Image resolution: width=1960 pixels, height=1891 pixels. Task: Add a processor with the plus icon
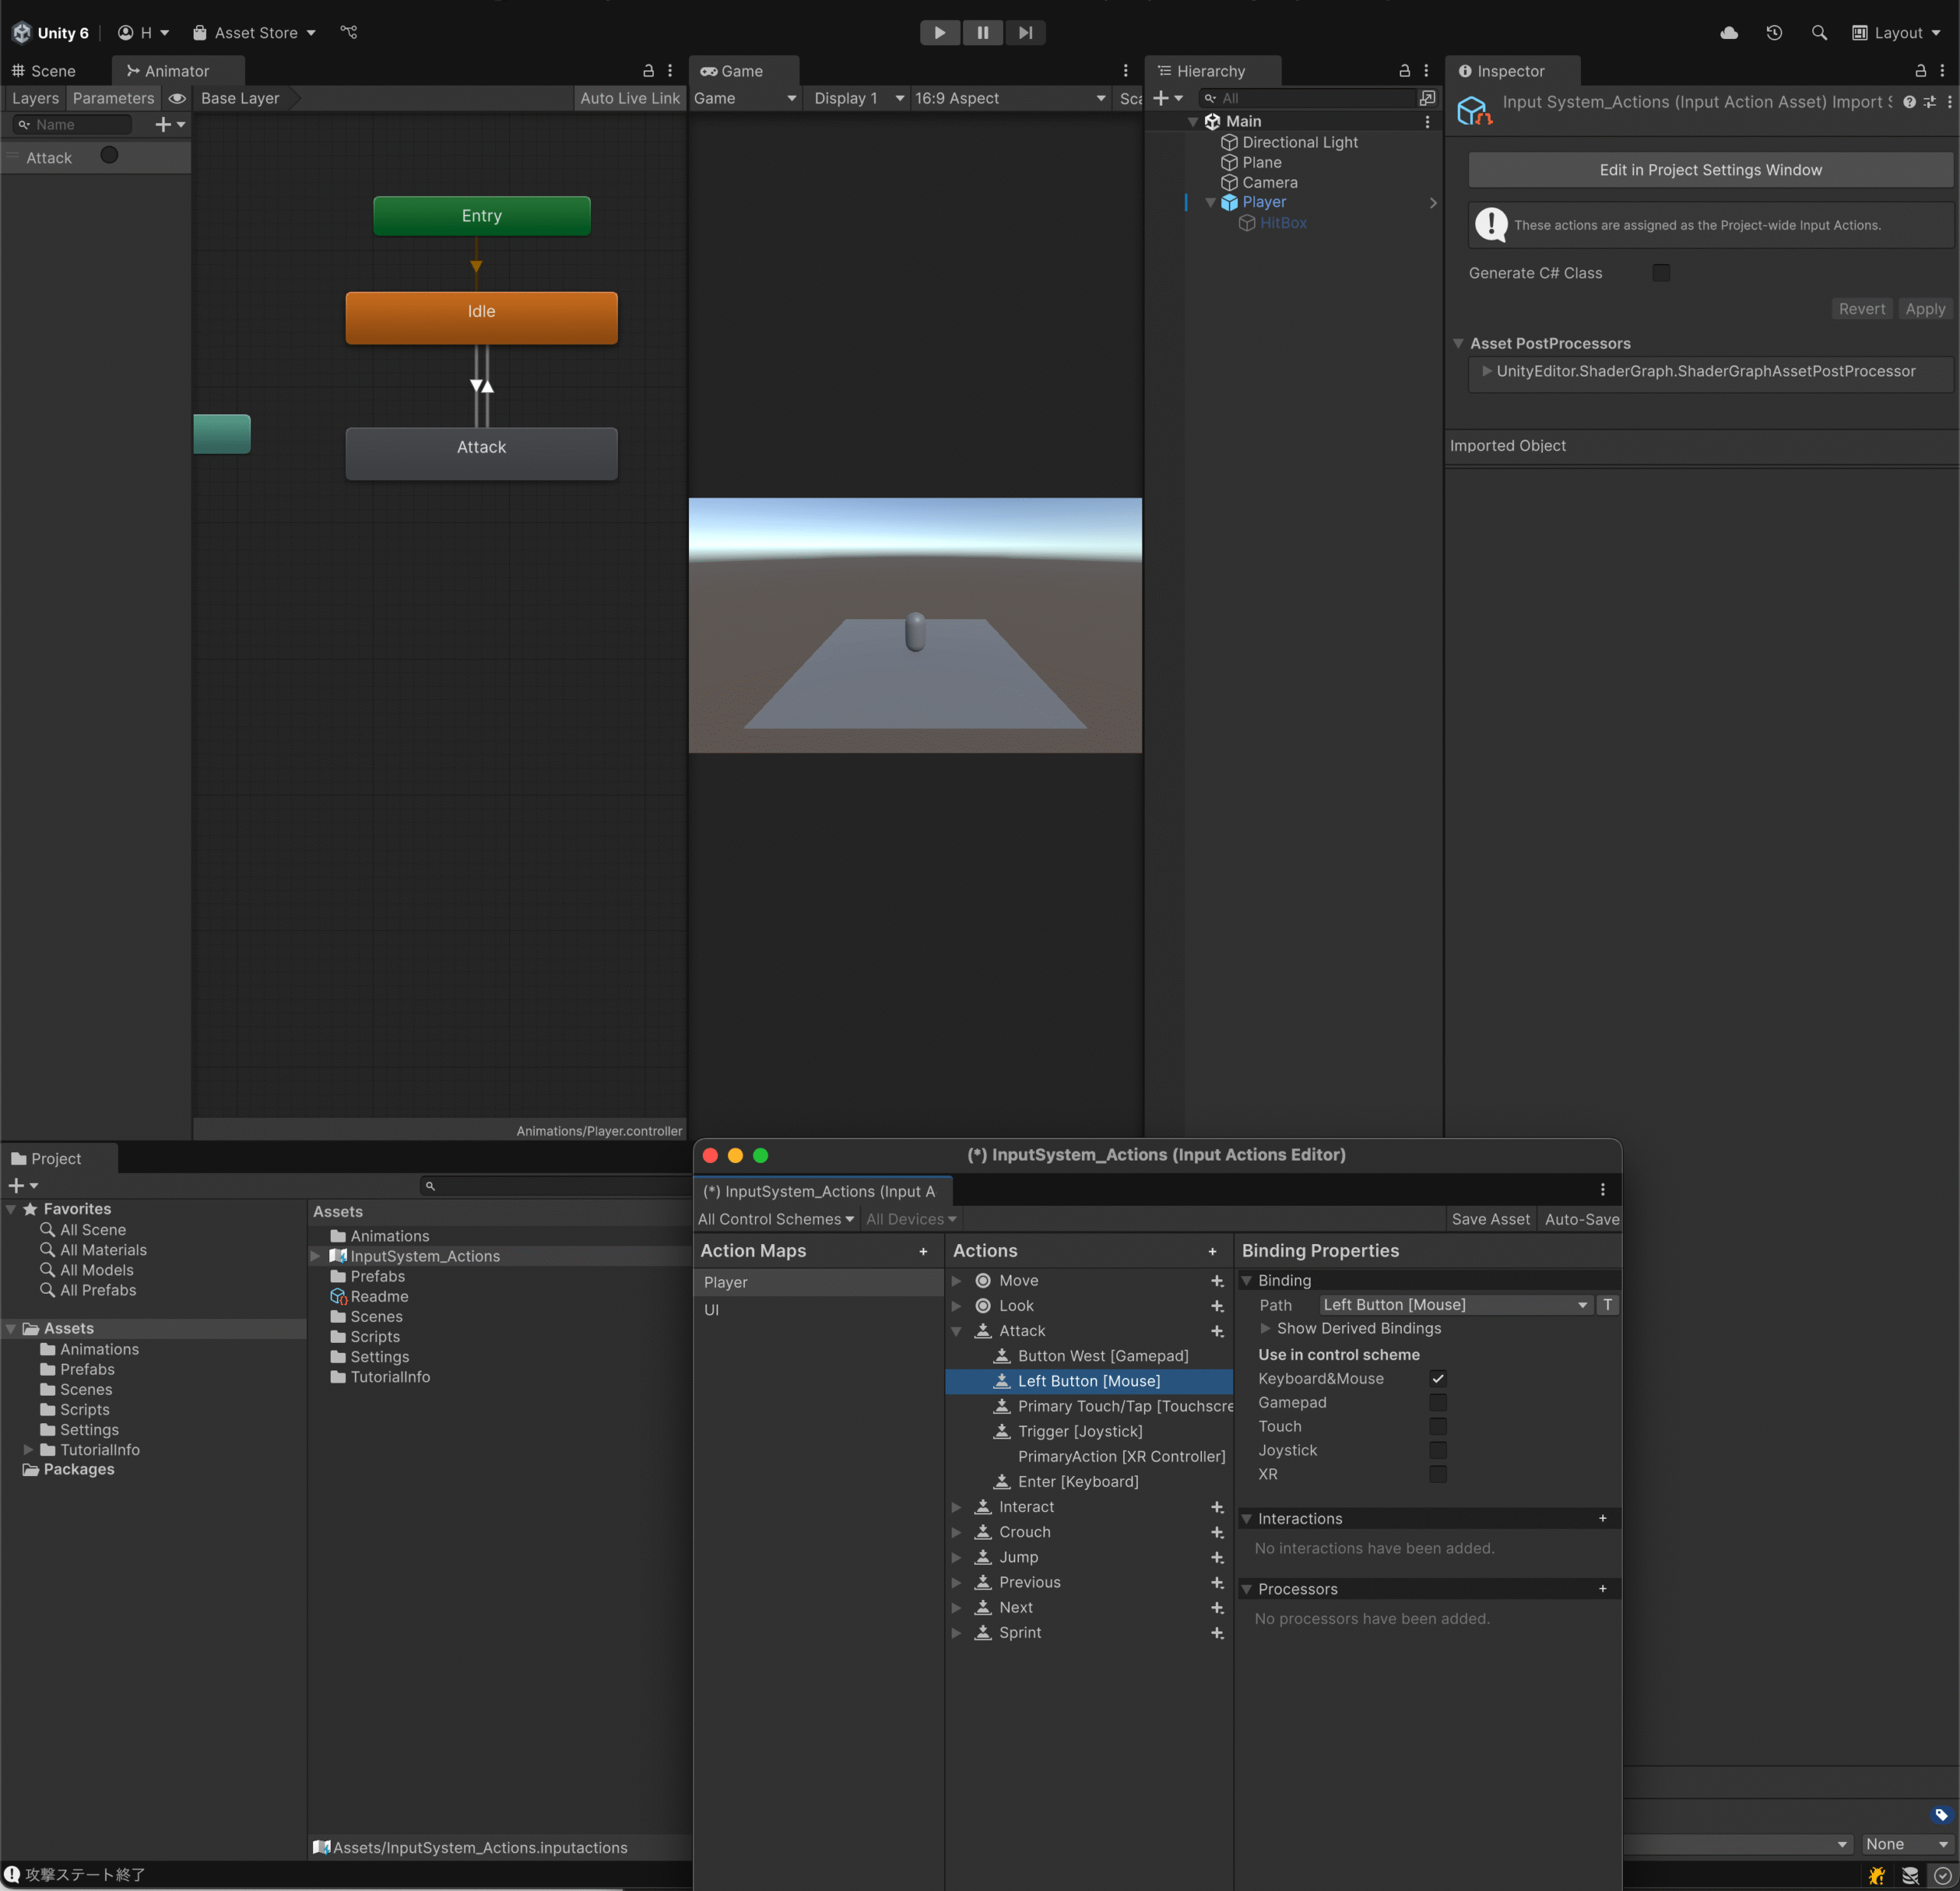(1602, 1589)
